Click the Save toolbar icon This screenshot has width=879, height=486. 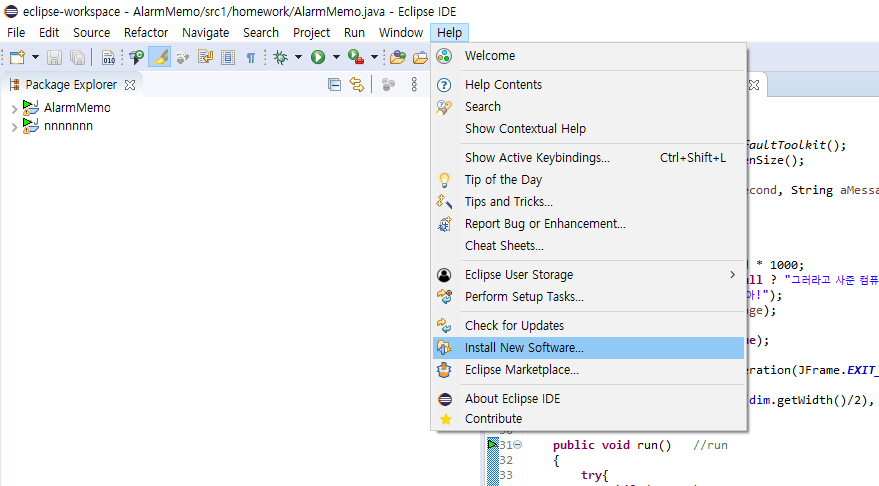tap(54, 57)
